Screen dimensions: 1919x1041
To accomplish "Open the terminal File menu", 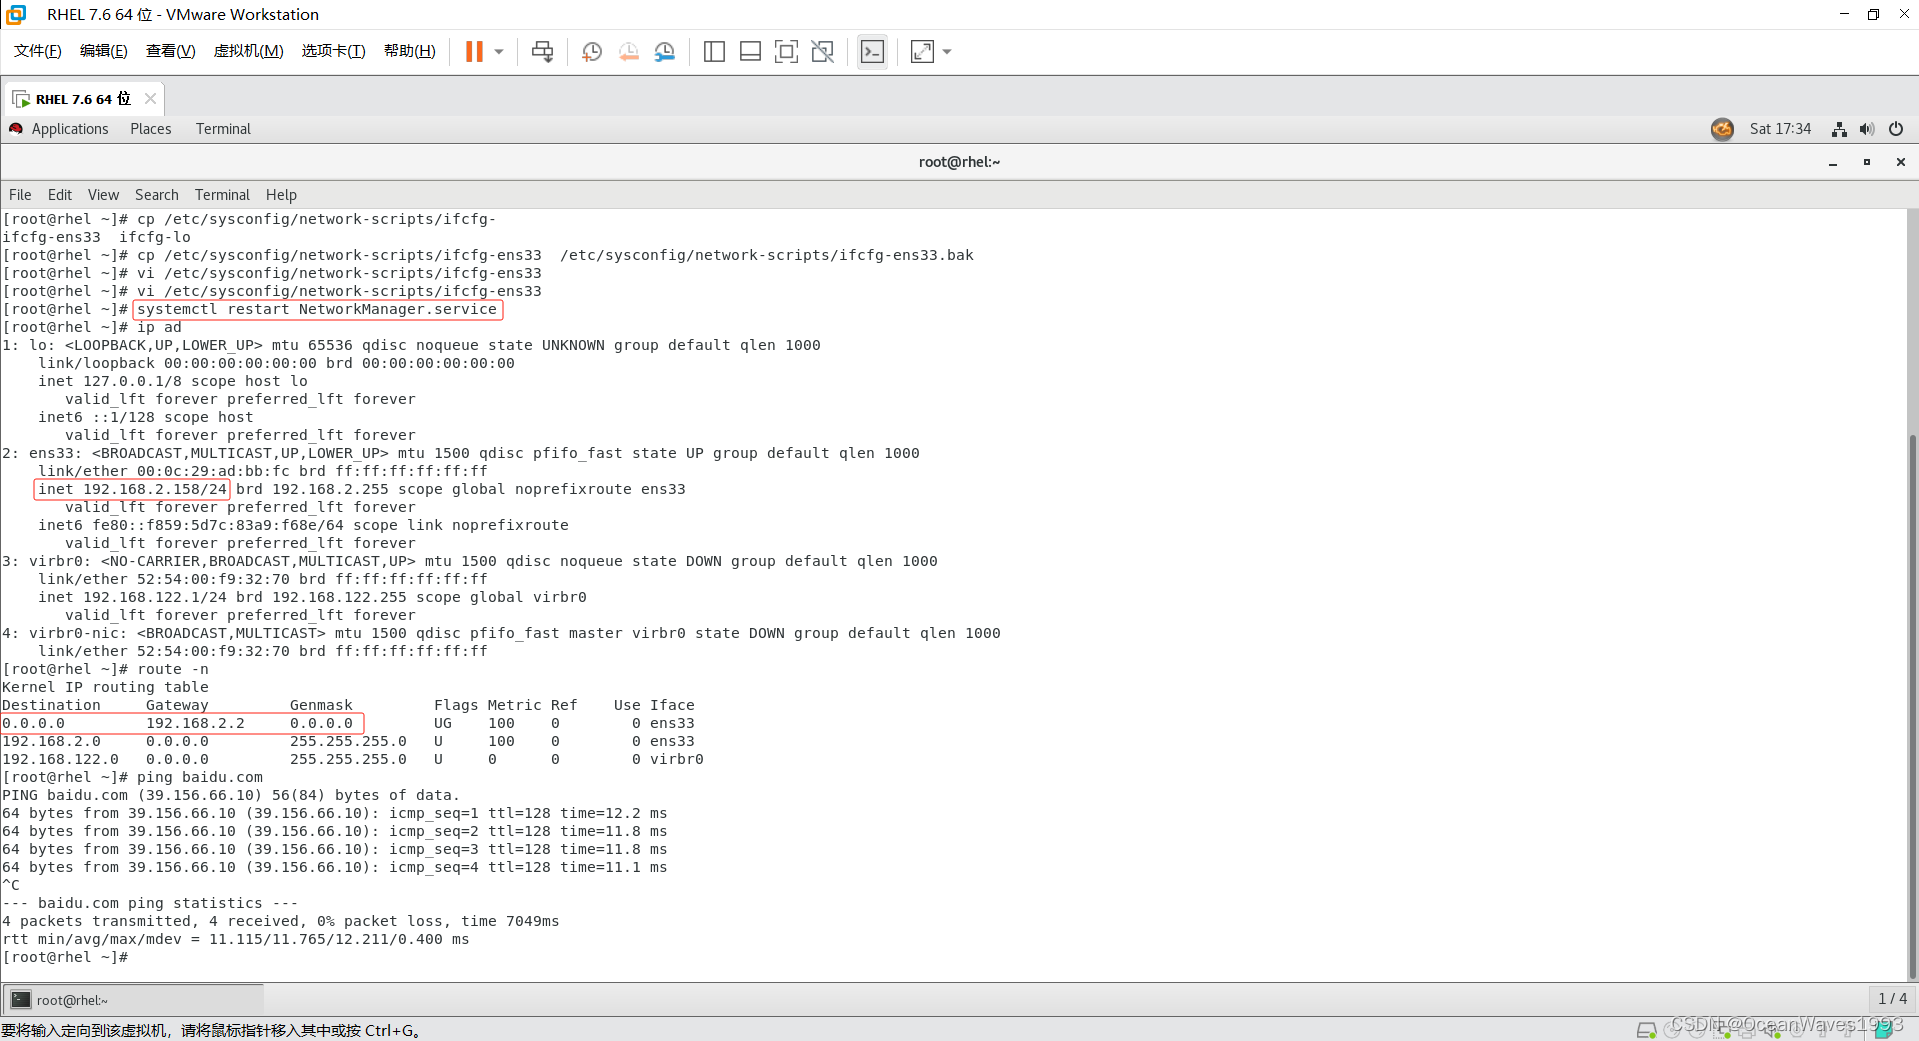I will pyautogui.click(x=20, y=195).
